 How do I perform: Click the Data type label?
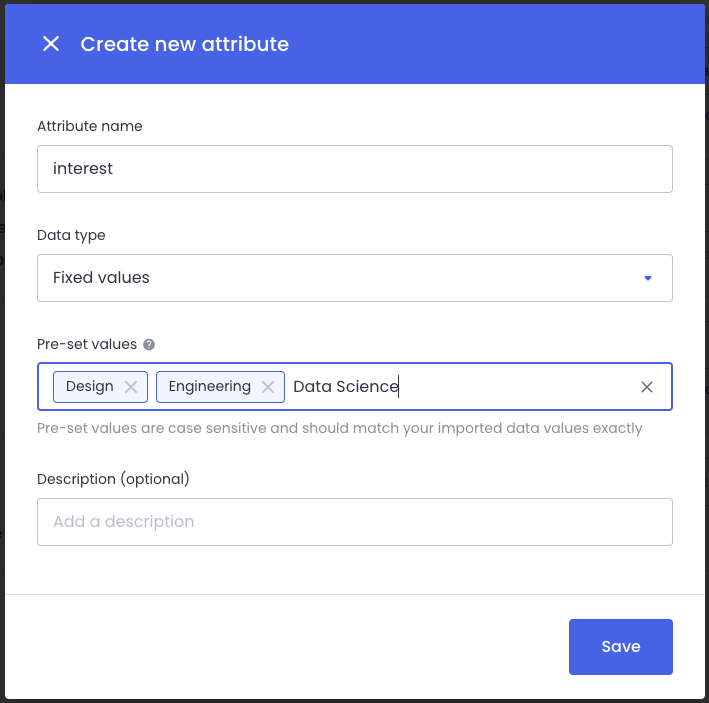(x=71, y=235)
